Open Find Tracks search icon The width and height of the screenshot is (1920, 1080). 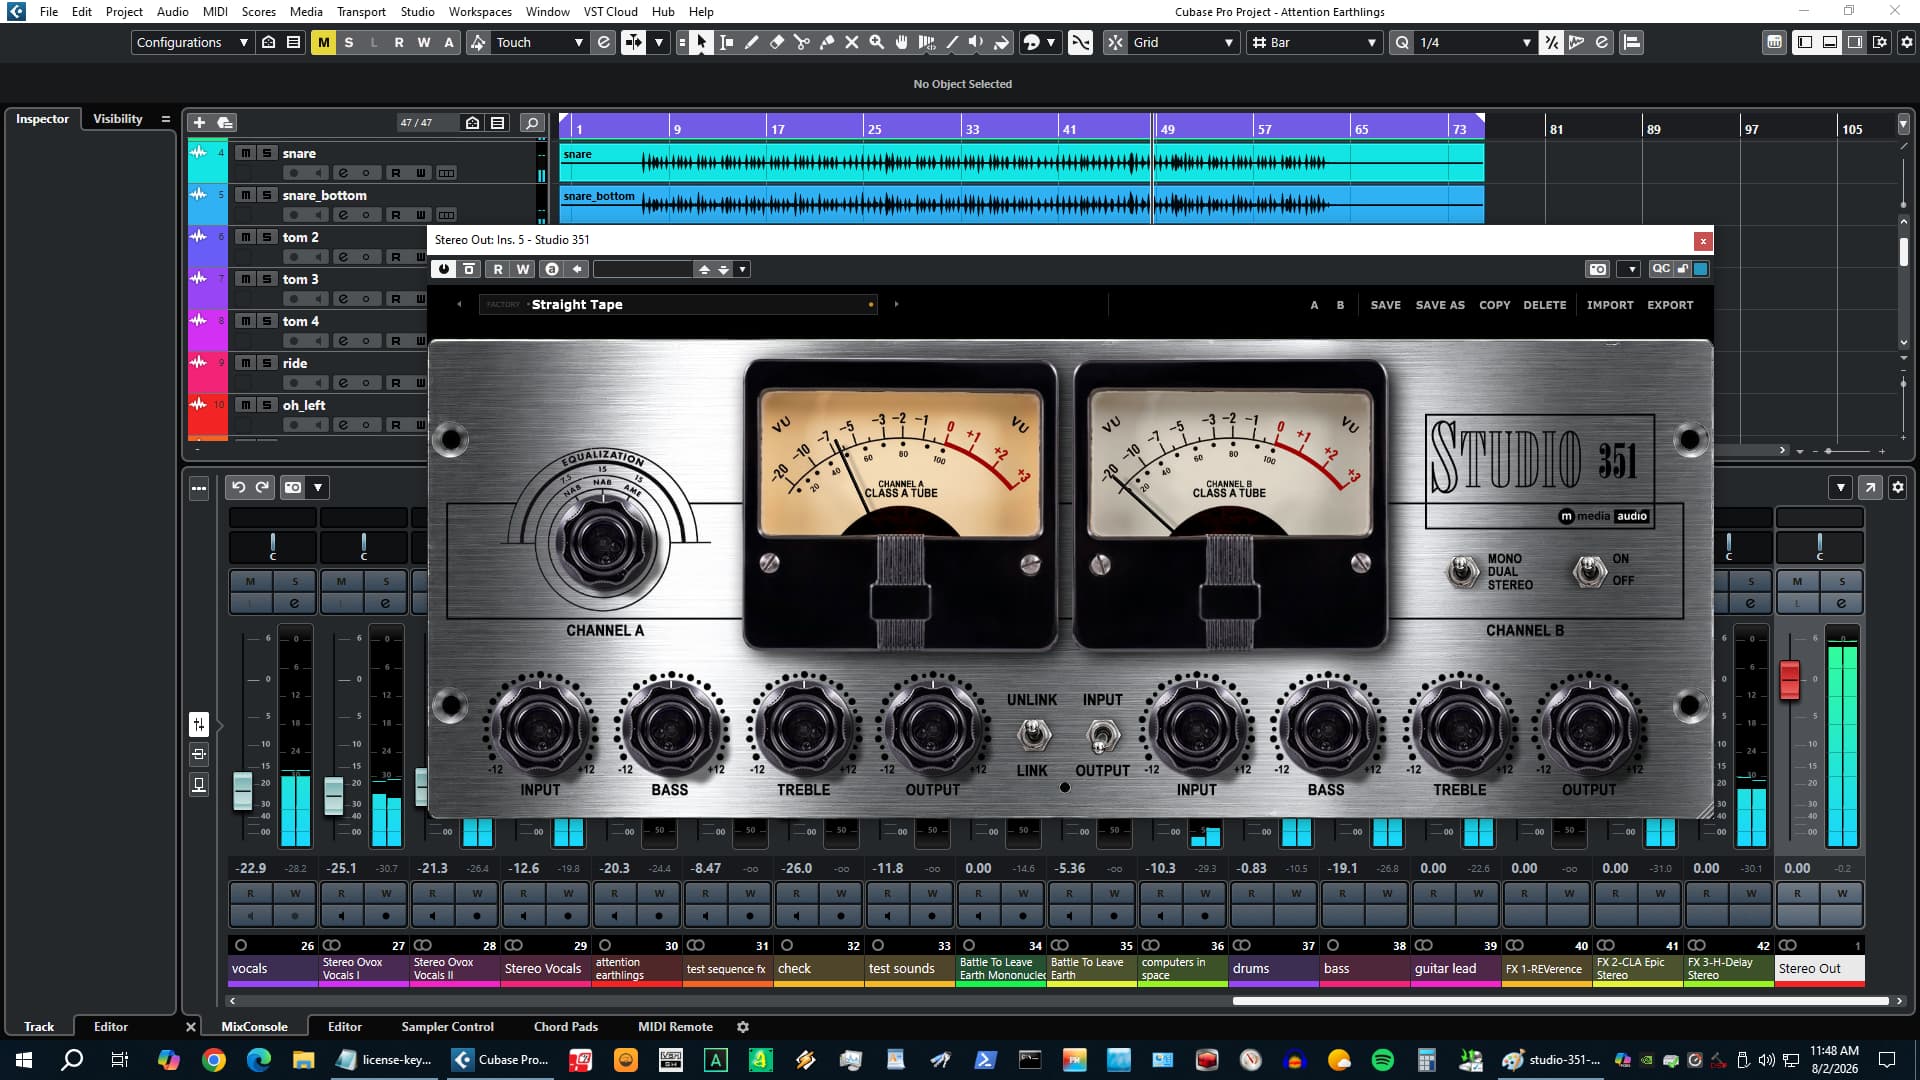(x=532, y=122)
